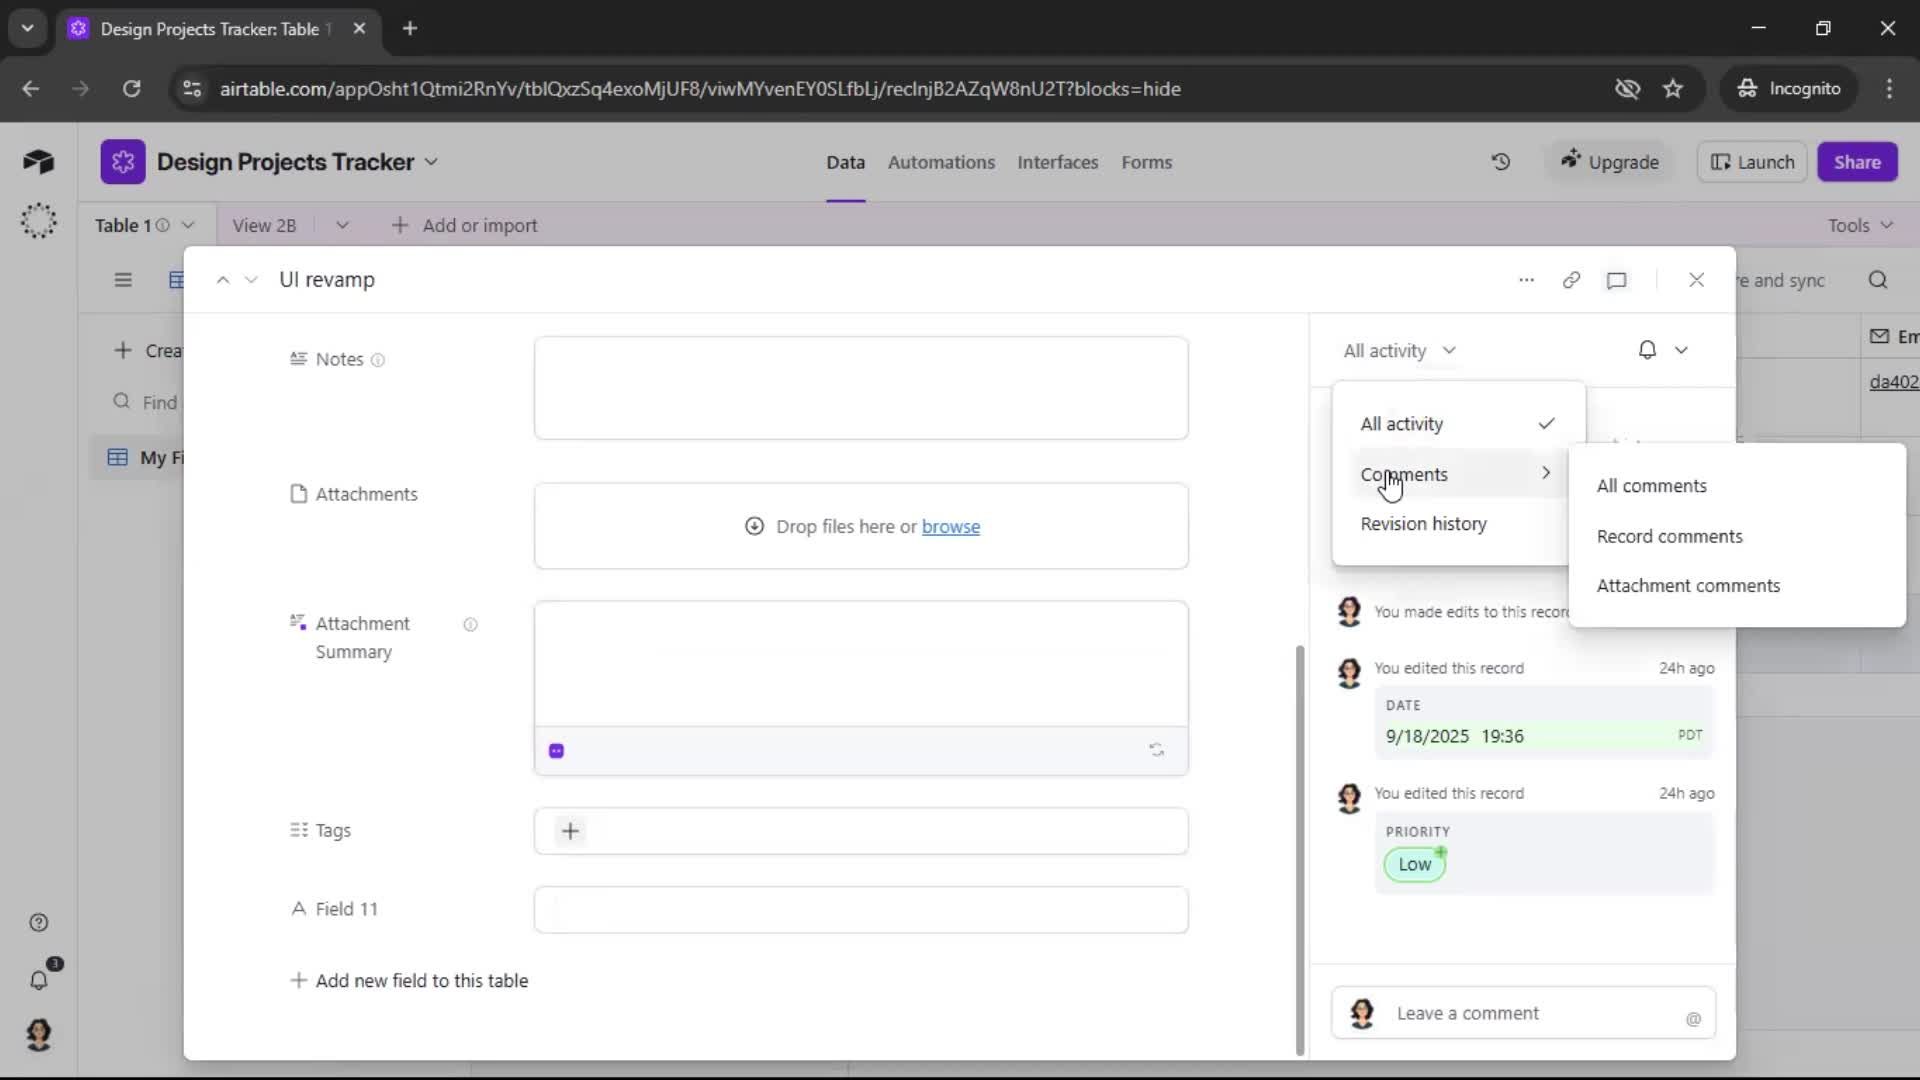Reload the page in browser
Viewport: 1920px width, 1080px height.
click(x=131, y=89)
